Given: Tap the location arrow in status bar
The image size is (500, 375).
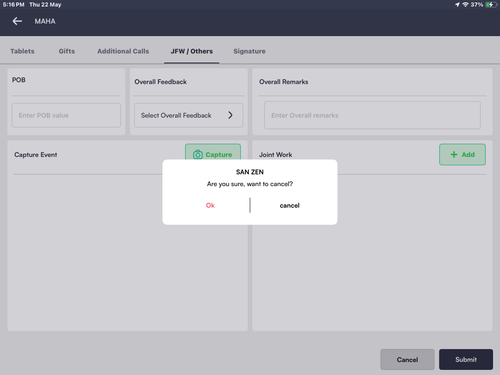Looking at the screenshot, I should pyautogui.click(x=457, y=5).
